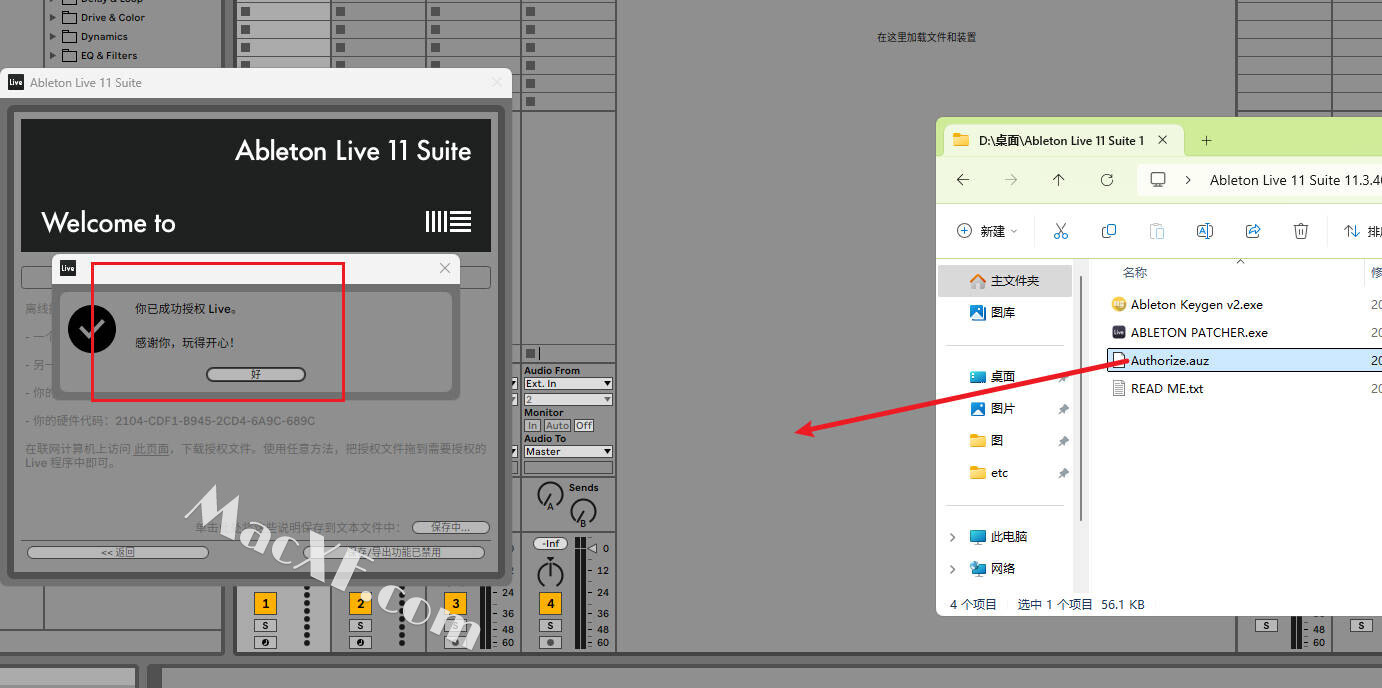The width and height of the screenshot is (1382, 688).
Task: Select the ABLETON PATCHER.exe file icon
Action: [x=1119, y=332]
